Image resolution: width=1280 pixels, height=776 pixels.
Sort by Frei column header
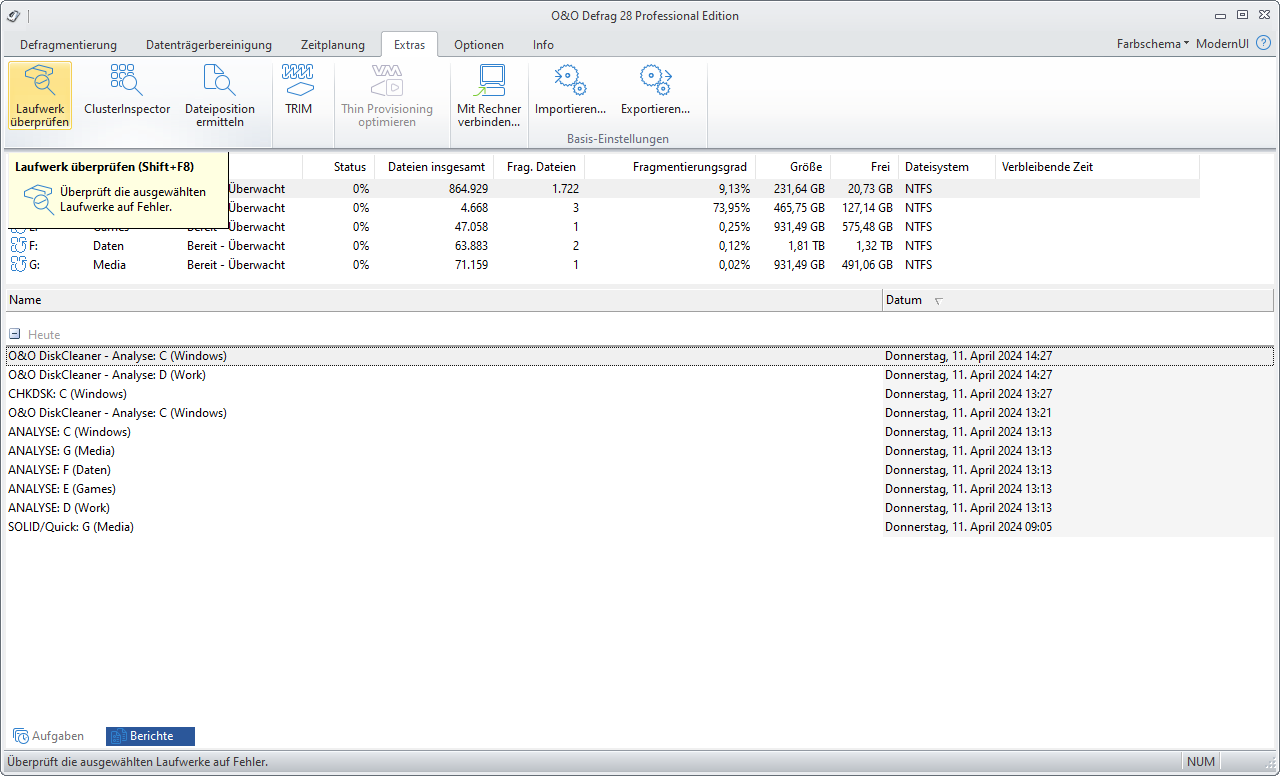pos(864,167)
